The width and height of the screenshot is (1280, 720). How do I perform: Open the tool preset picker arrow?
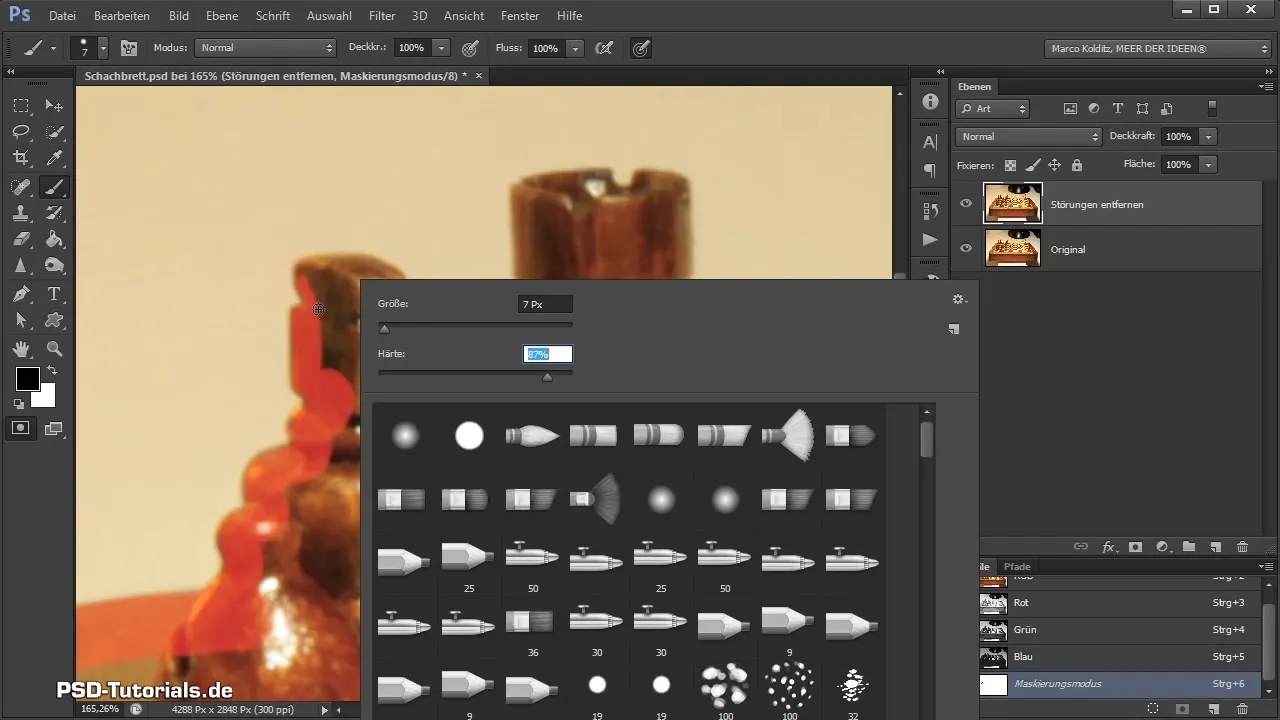tap(53, 47)
